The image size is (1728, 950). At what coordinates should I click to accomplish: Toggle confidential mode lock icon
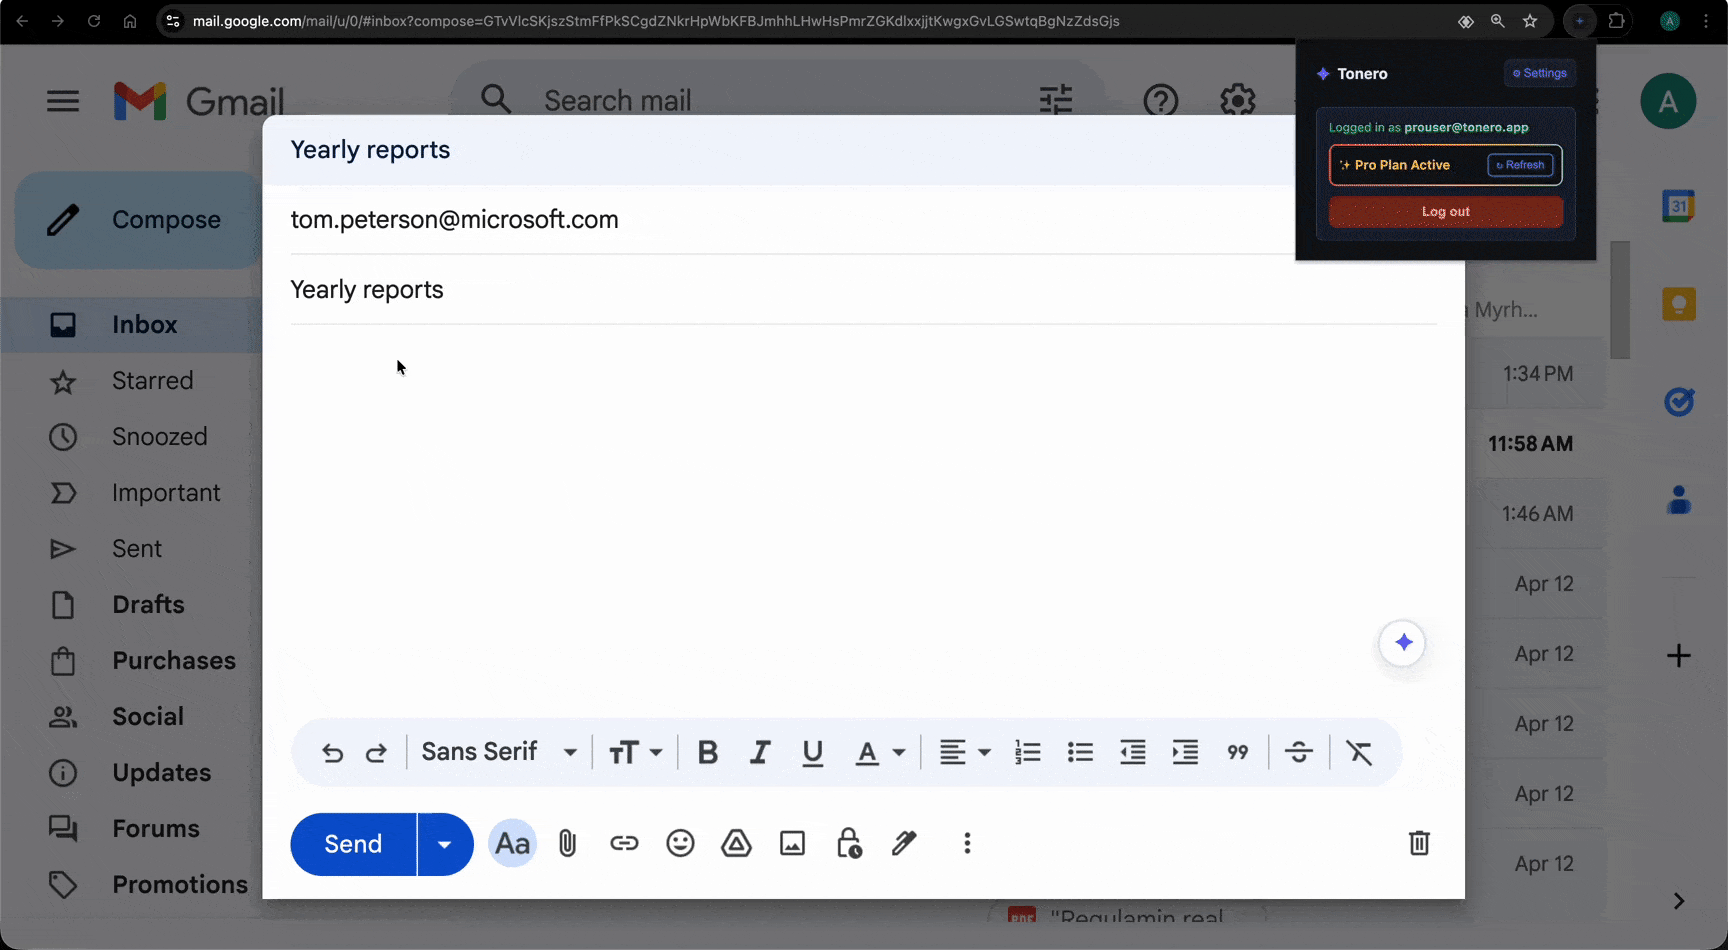[x=849, y=844]
